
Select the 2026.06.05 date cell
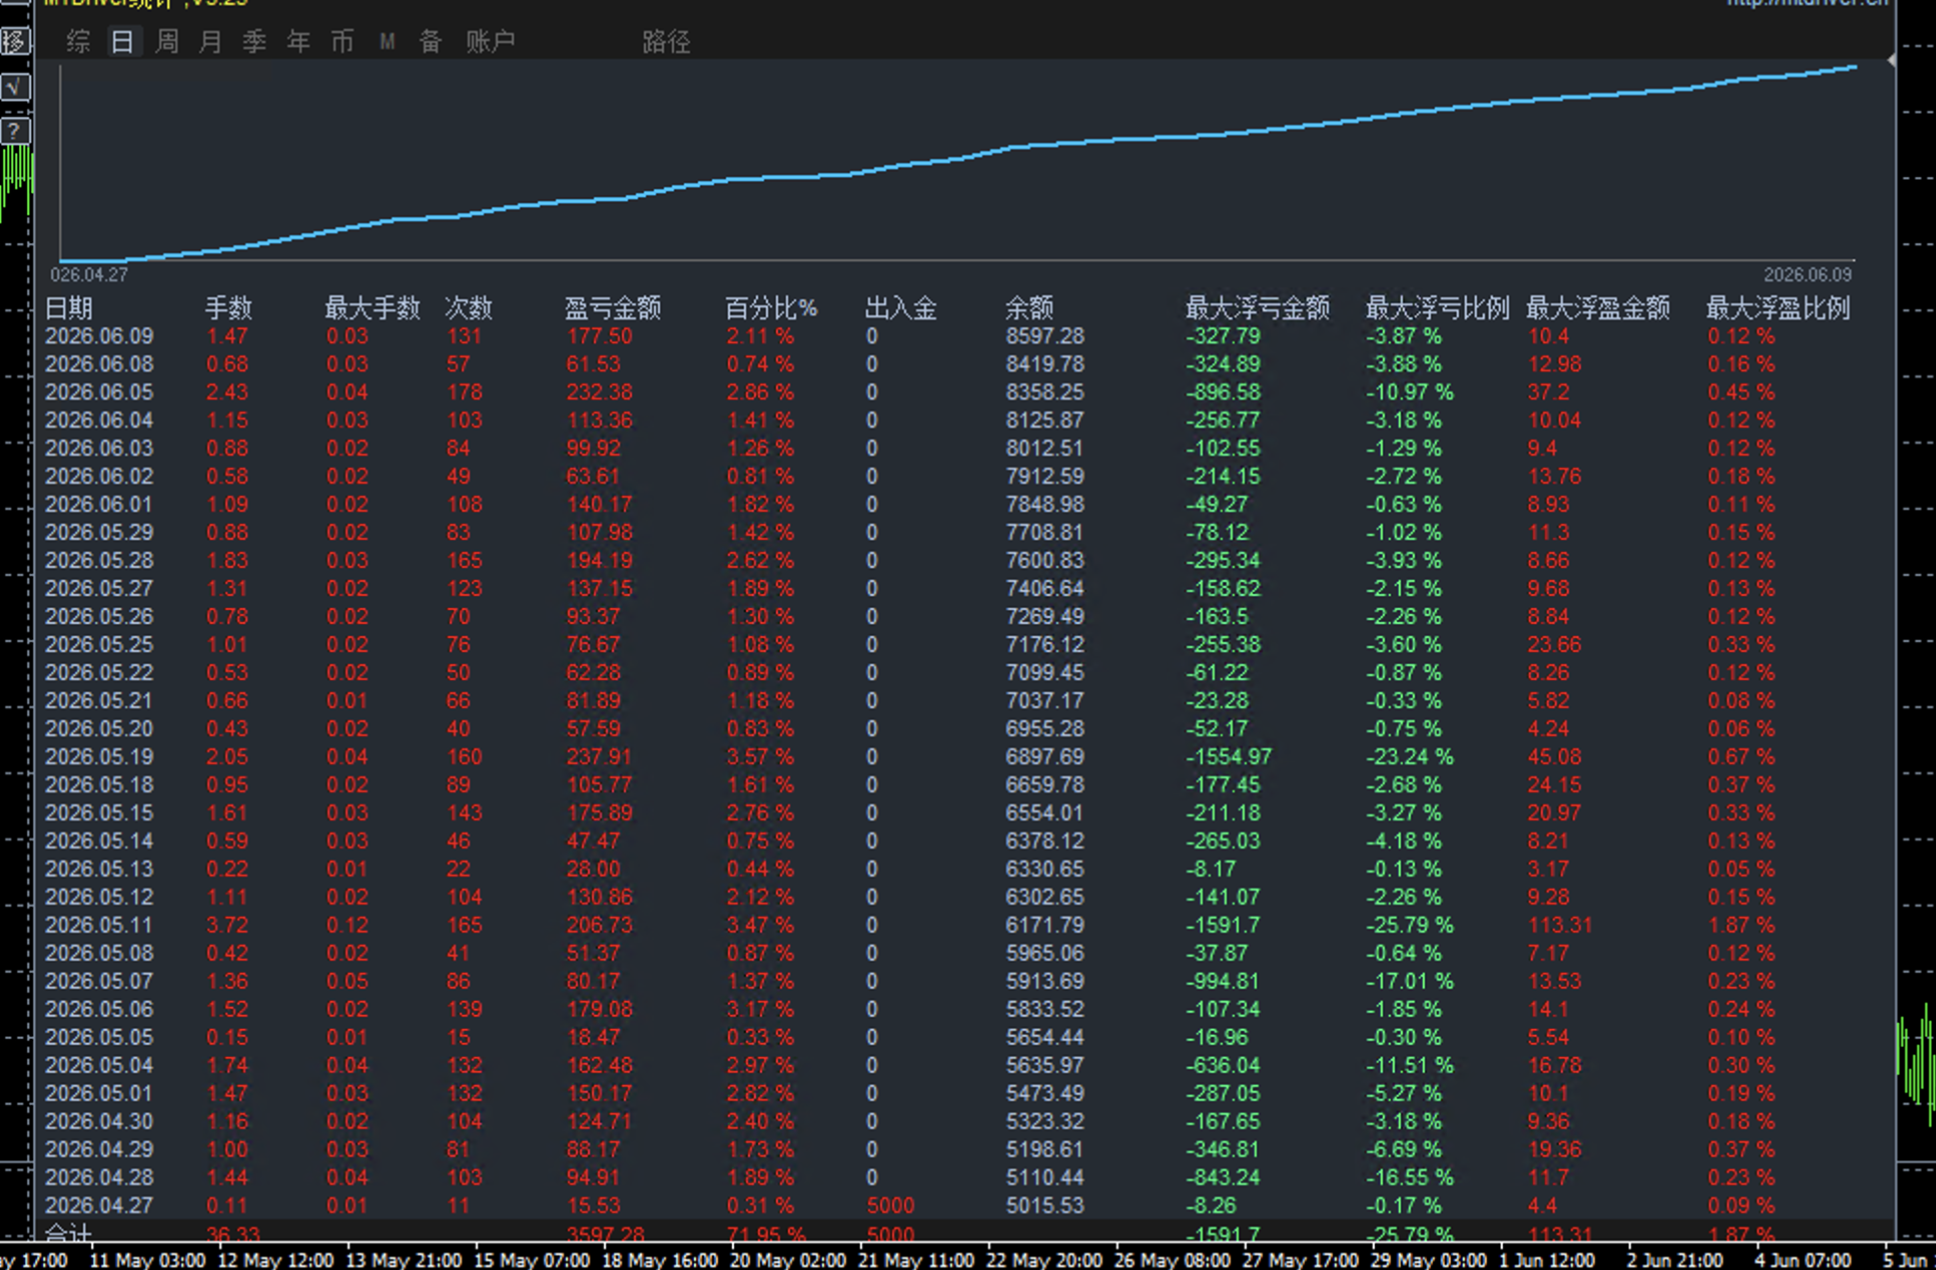tap(99, 392)
